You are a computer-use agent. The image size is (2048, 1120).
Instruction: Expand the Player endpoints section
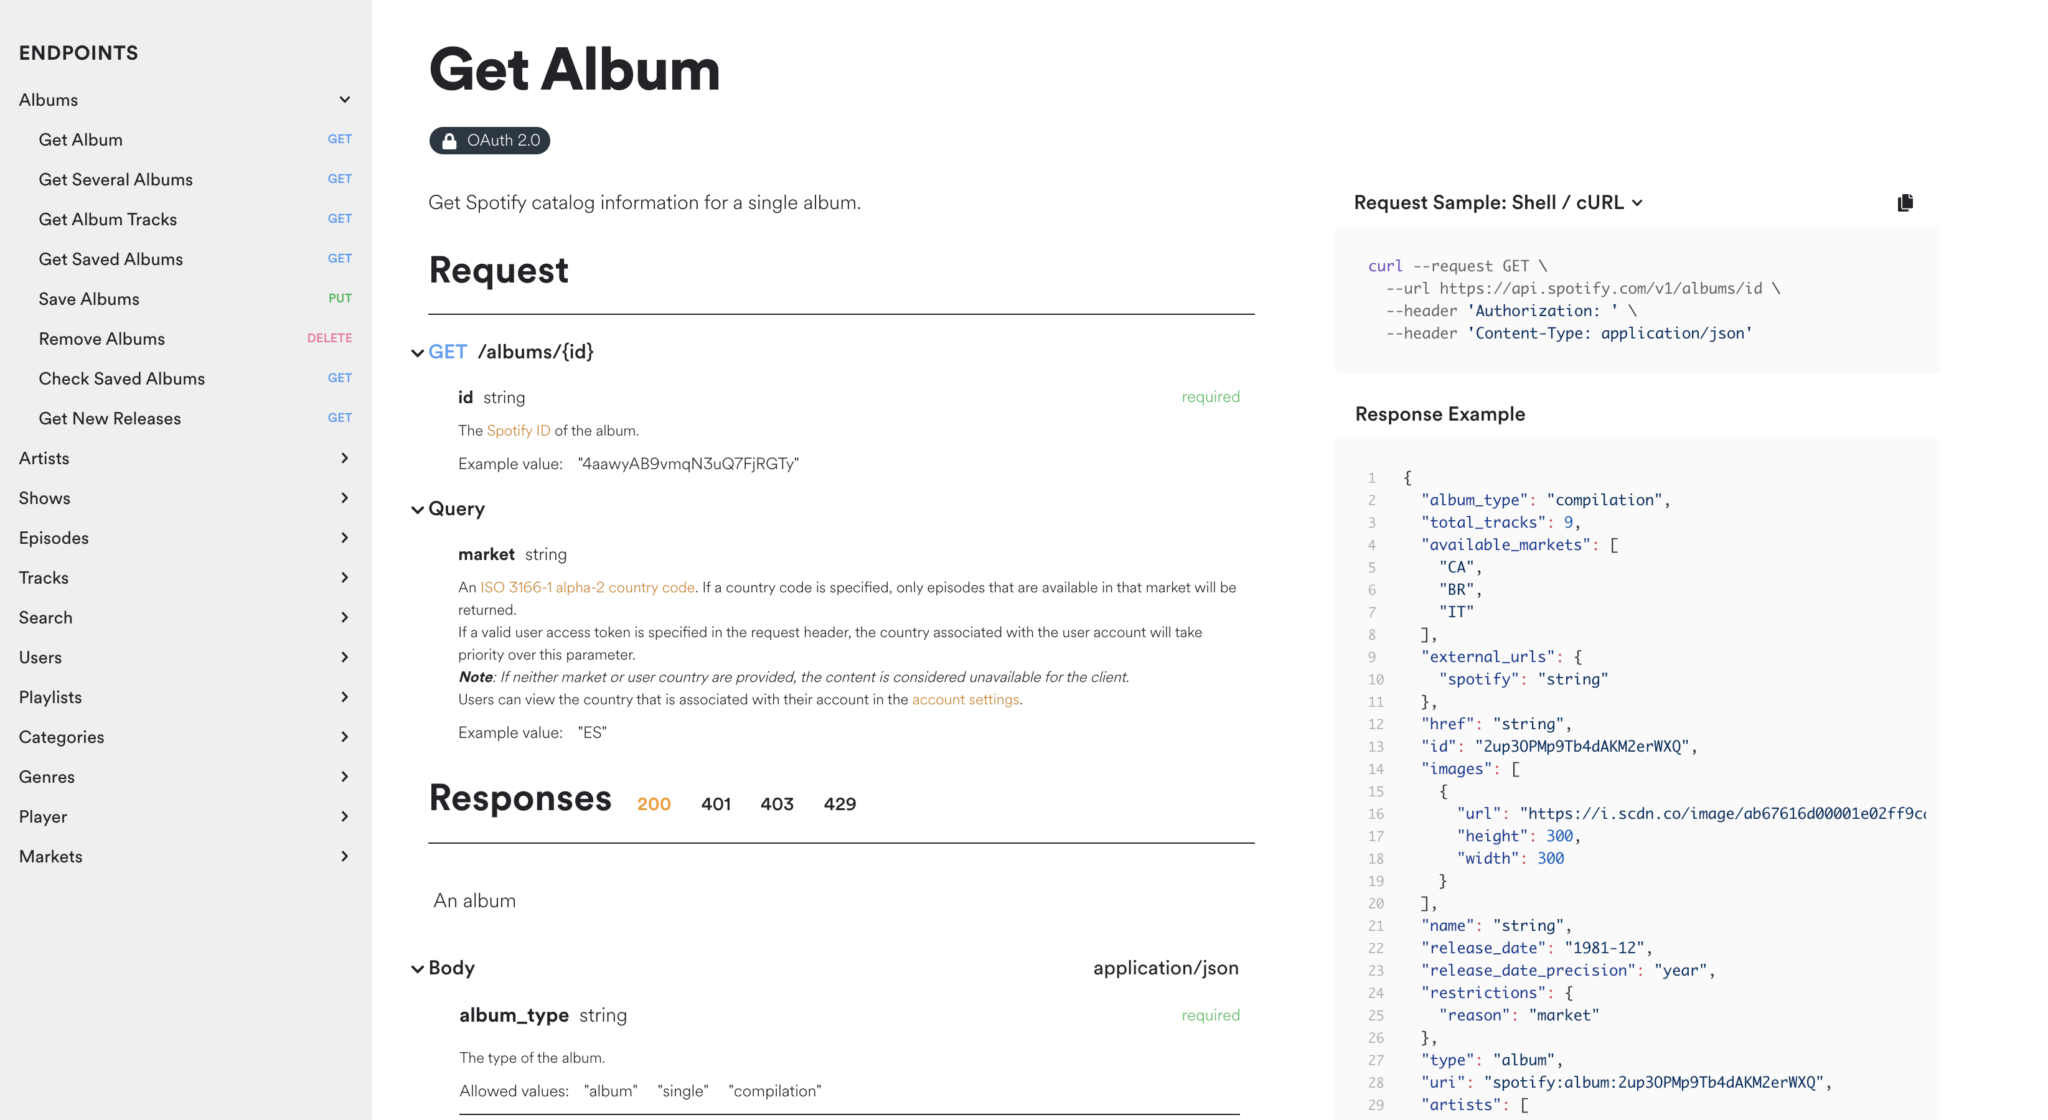click(x=344, y=817)
